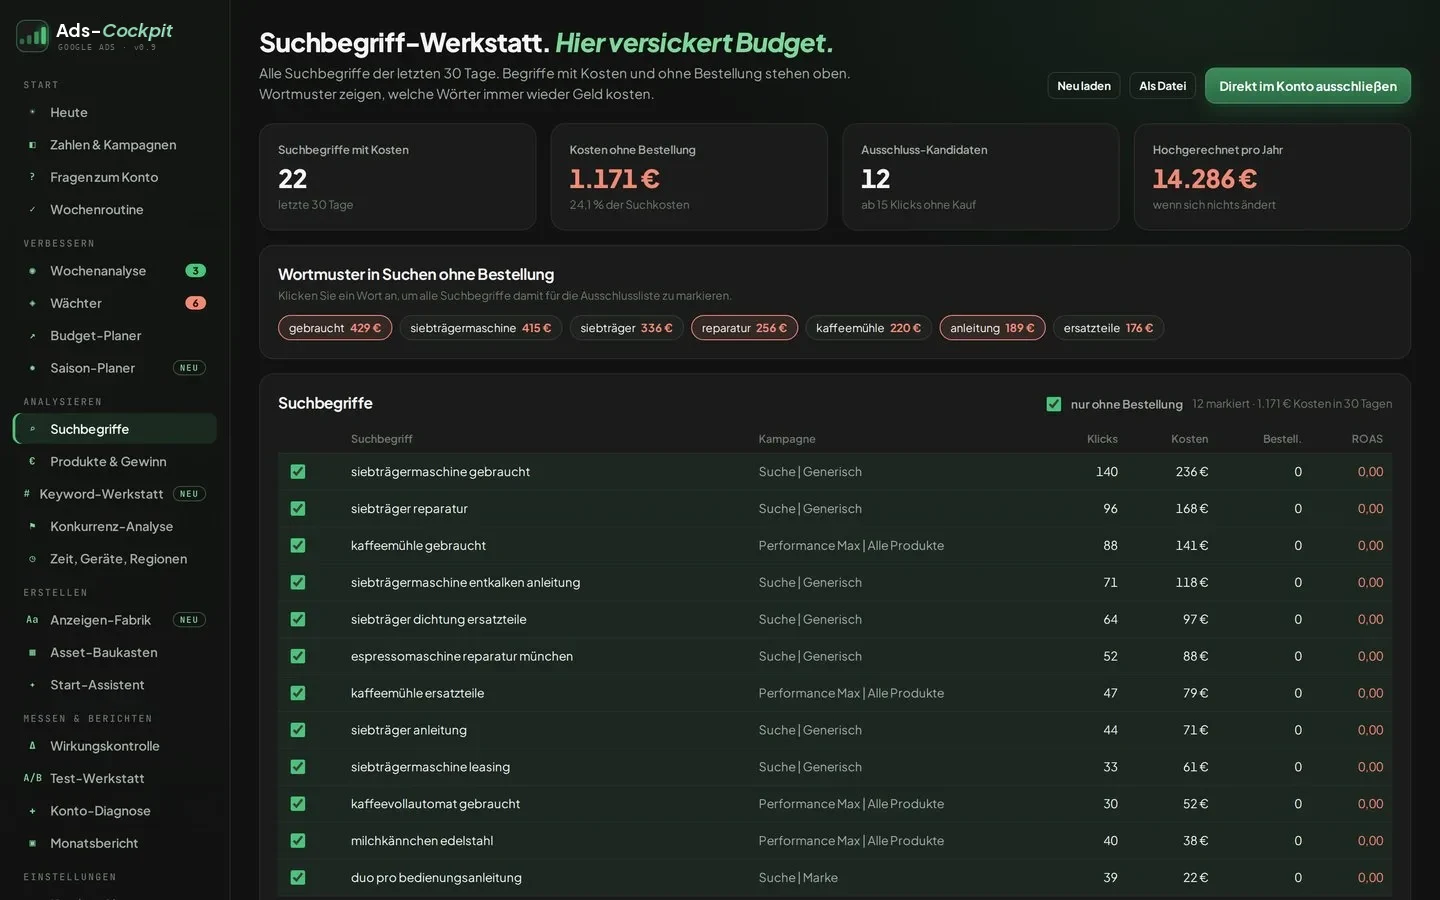The width and height of the screenshot is (1440, 900).
Task: Click '12 markiert · 1.171 € Kosten' status text
Action: 1291,404
